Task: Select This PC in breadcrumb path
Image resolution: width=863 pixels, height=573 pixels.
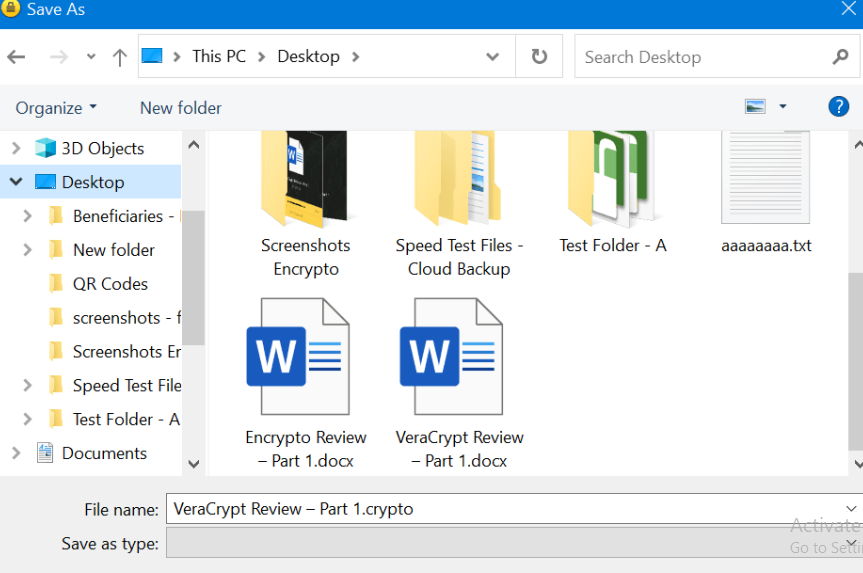Action: [x=219, y=56]
